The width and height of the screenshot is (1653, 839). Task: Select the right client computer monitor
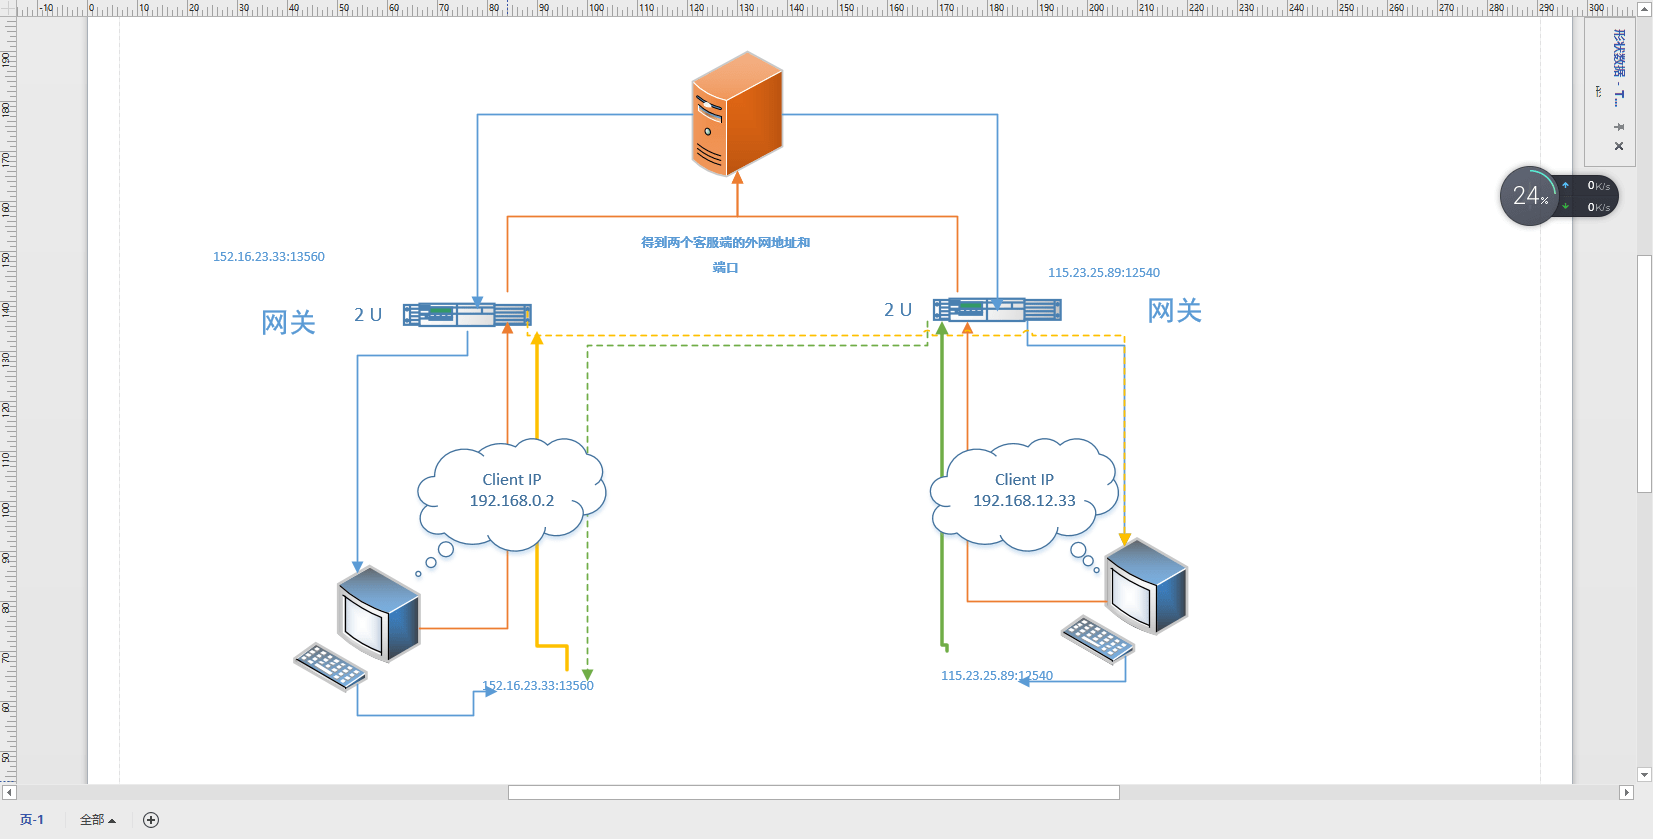tap(1146, 586)
